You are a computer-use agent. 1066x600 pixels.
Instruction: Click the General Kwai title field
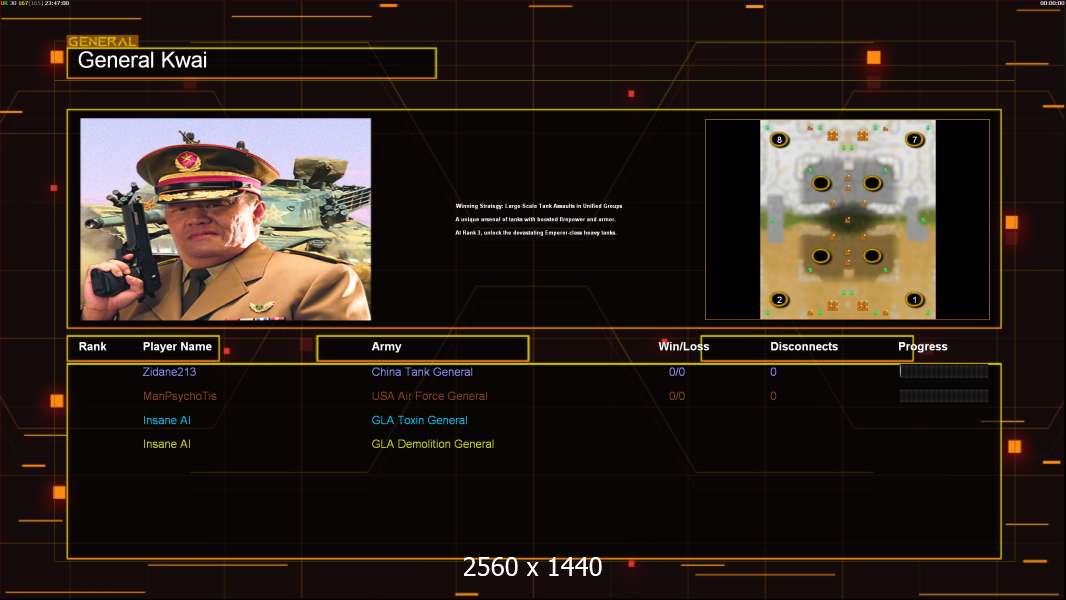coord(251,62)
